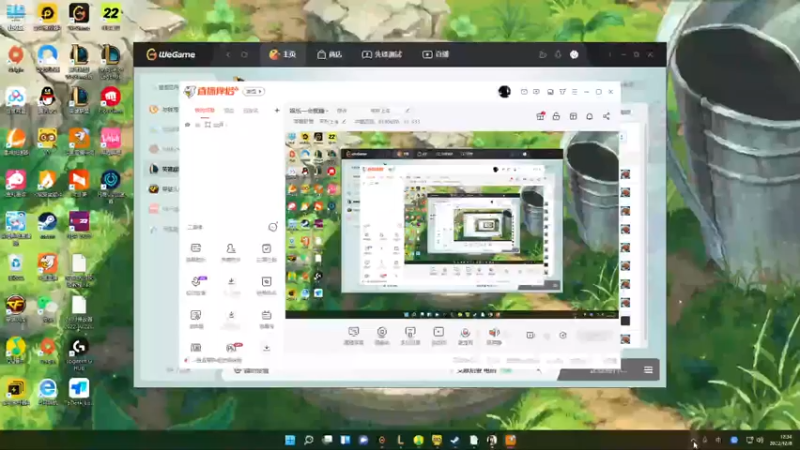
Task: Click camera source icon below preview
Action: click(x=382, y=335)
